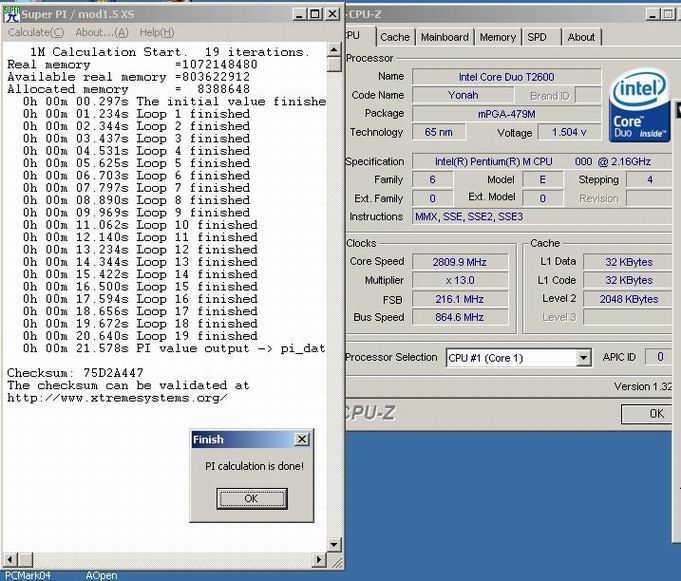Open the About menu in Super PI
The image size is (681, 581).
(x=102, y=33)
